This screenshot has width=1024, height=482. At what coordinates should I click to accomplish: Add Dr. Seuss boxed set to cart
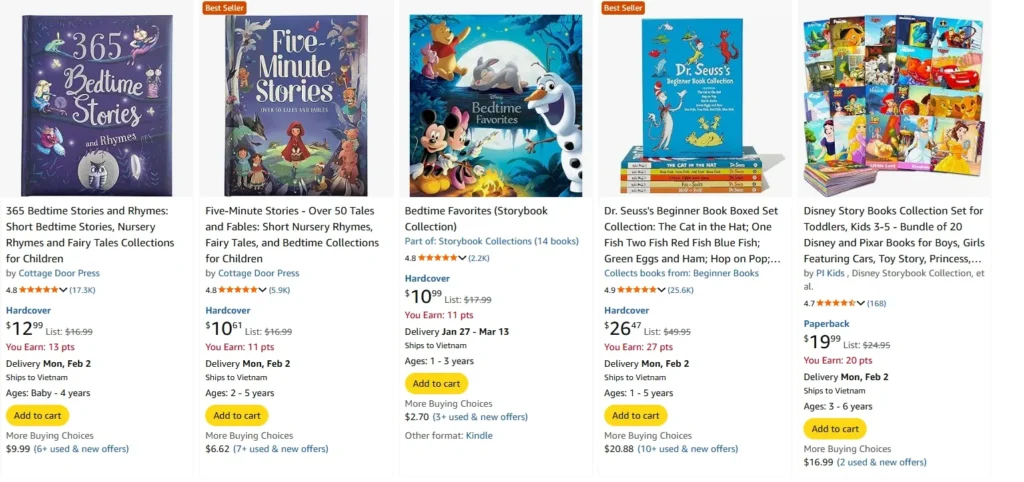coord(635,416)
